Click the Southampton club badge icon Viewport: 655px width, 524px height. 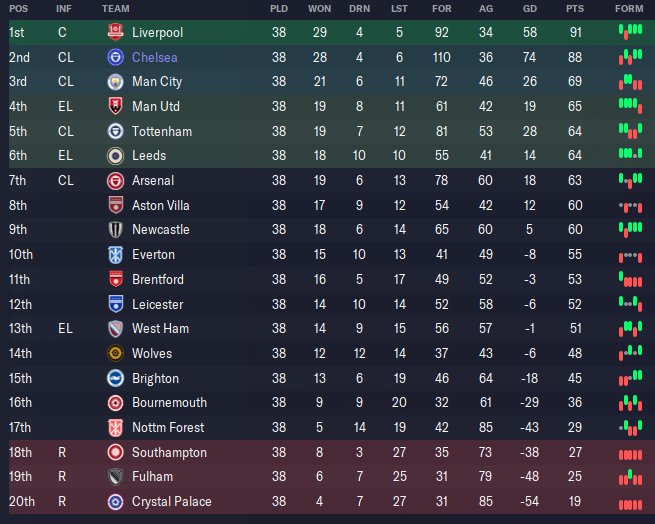point(115,452)
